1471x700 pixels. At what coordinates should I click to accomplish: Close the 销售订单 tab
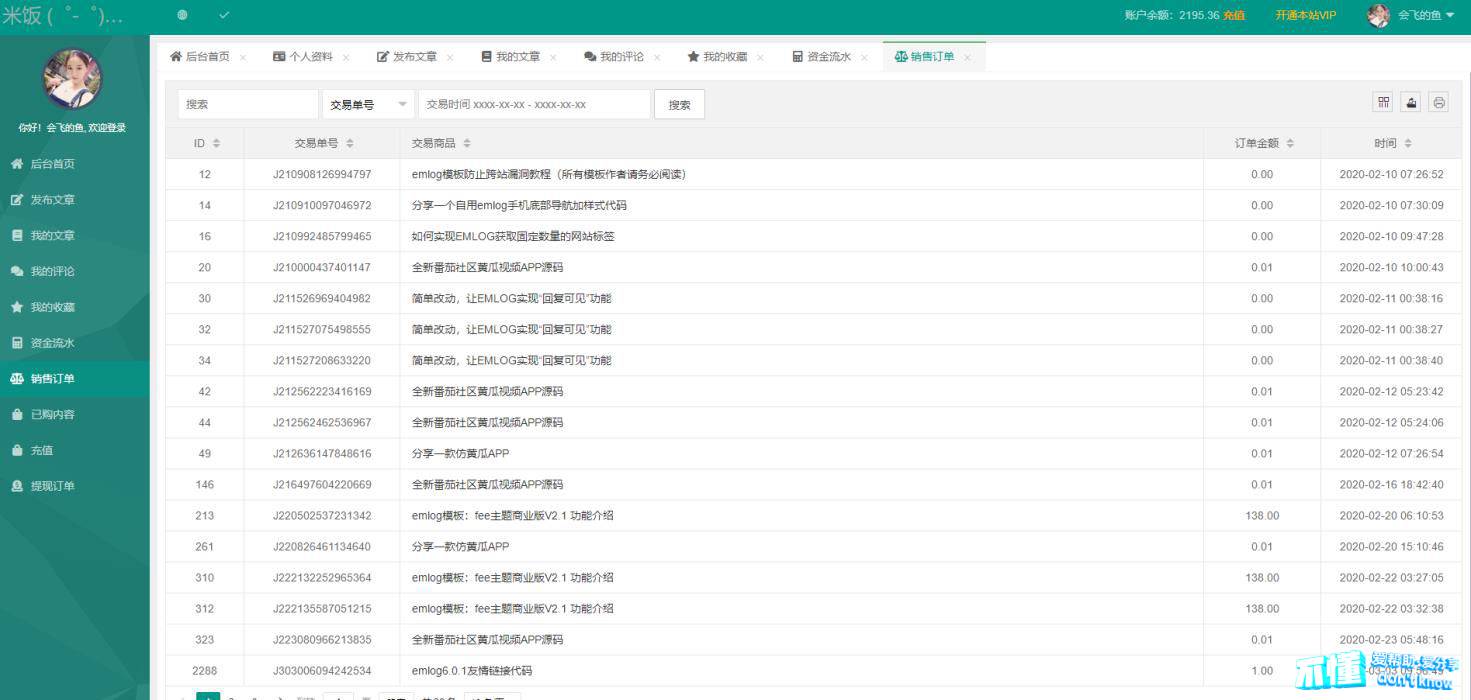point(967,58)
